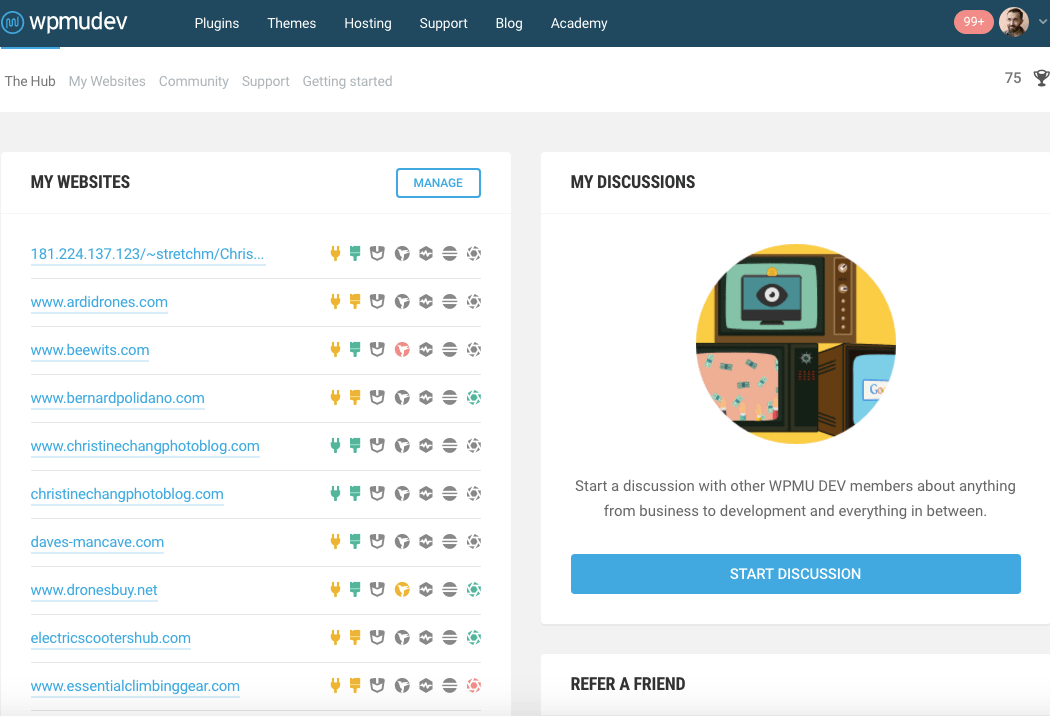Click the snapshot icon for christinechangphotoblog.com without www
1050x716 pixels.
[x=474, y=494]
